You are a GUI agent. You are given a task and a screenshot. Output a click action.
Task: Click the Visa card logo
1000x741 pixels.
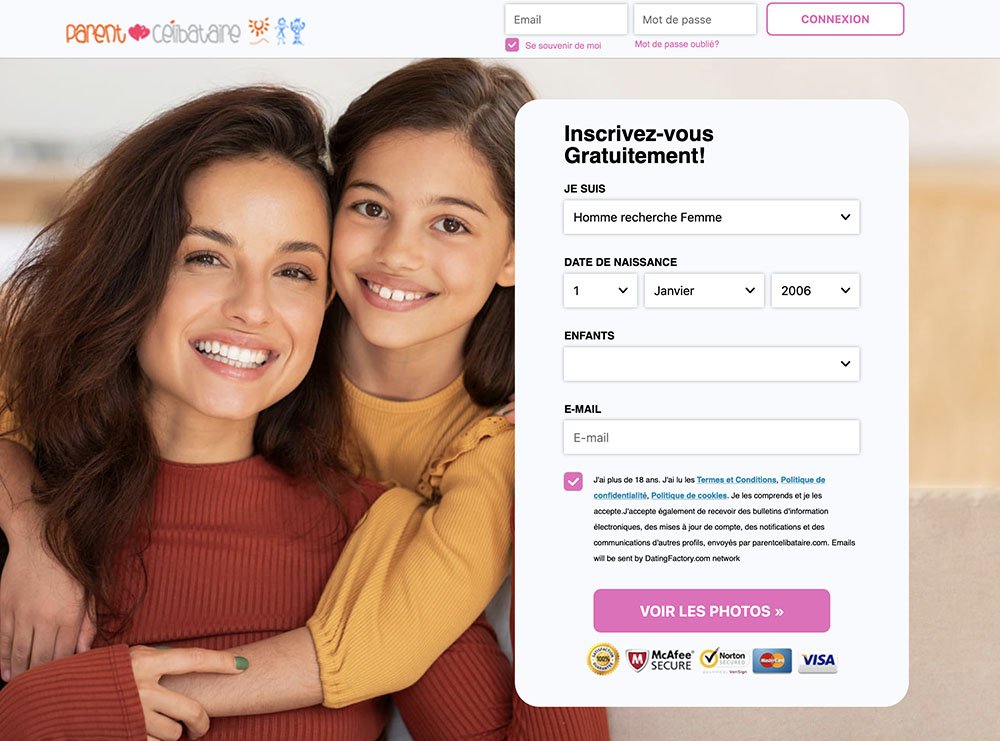point(818,661)
